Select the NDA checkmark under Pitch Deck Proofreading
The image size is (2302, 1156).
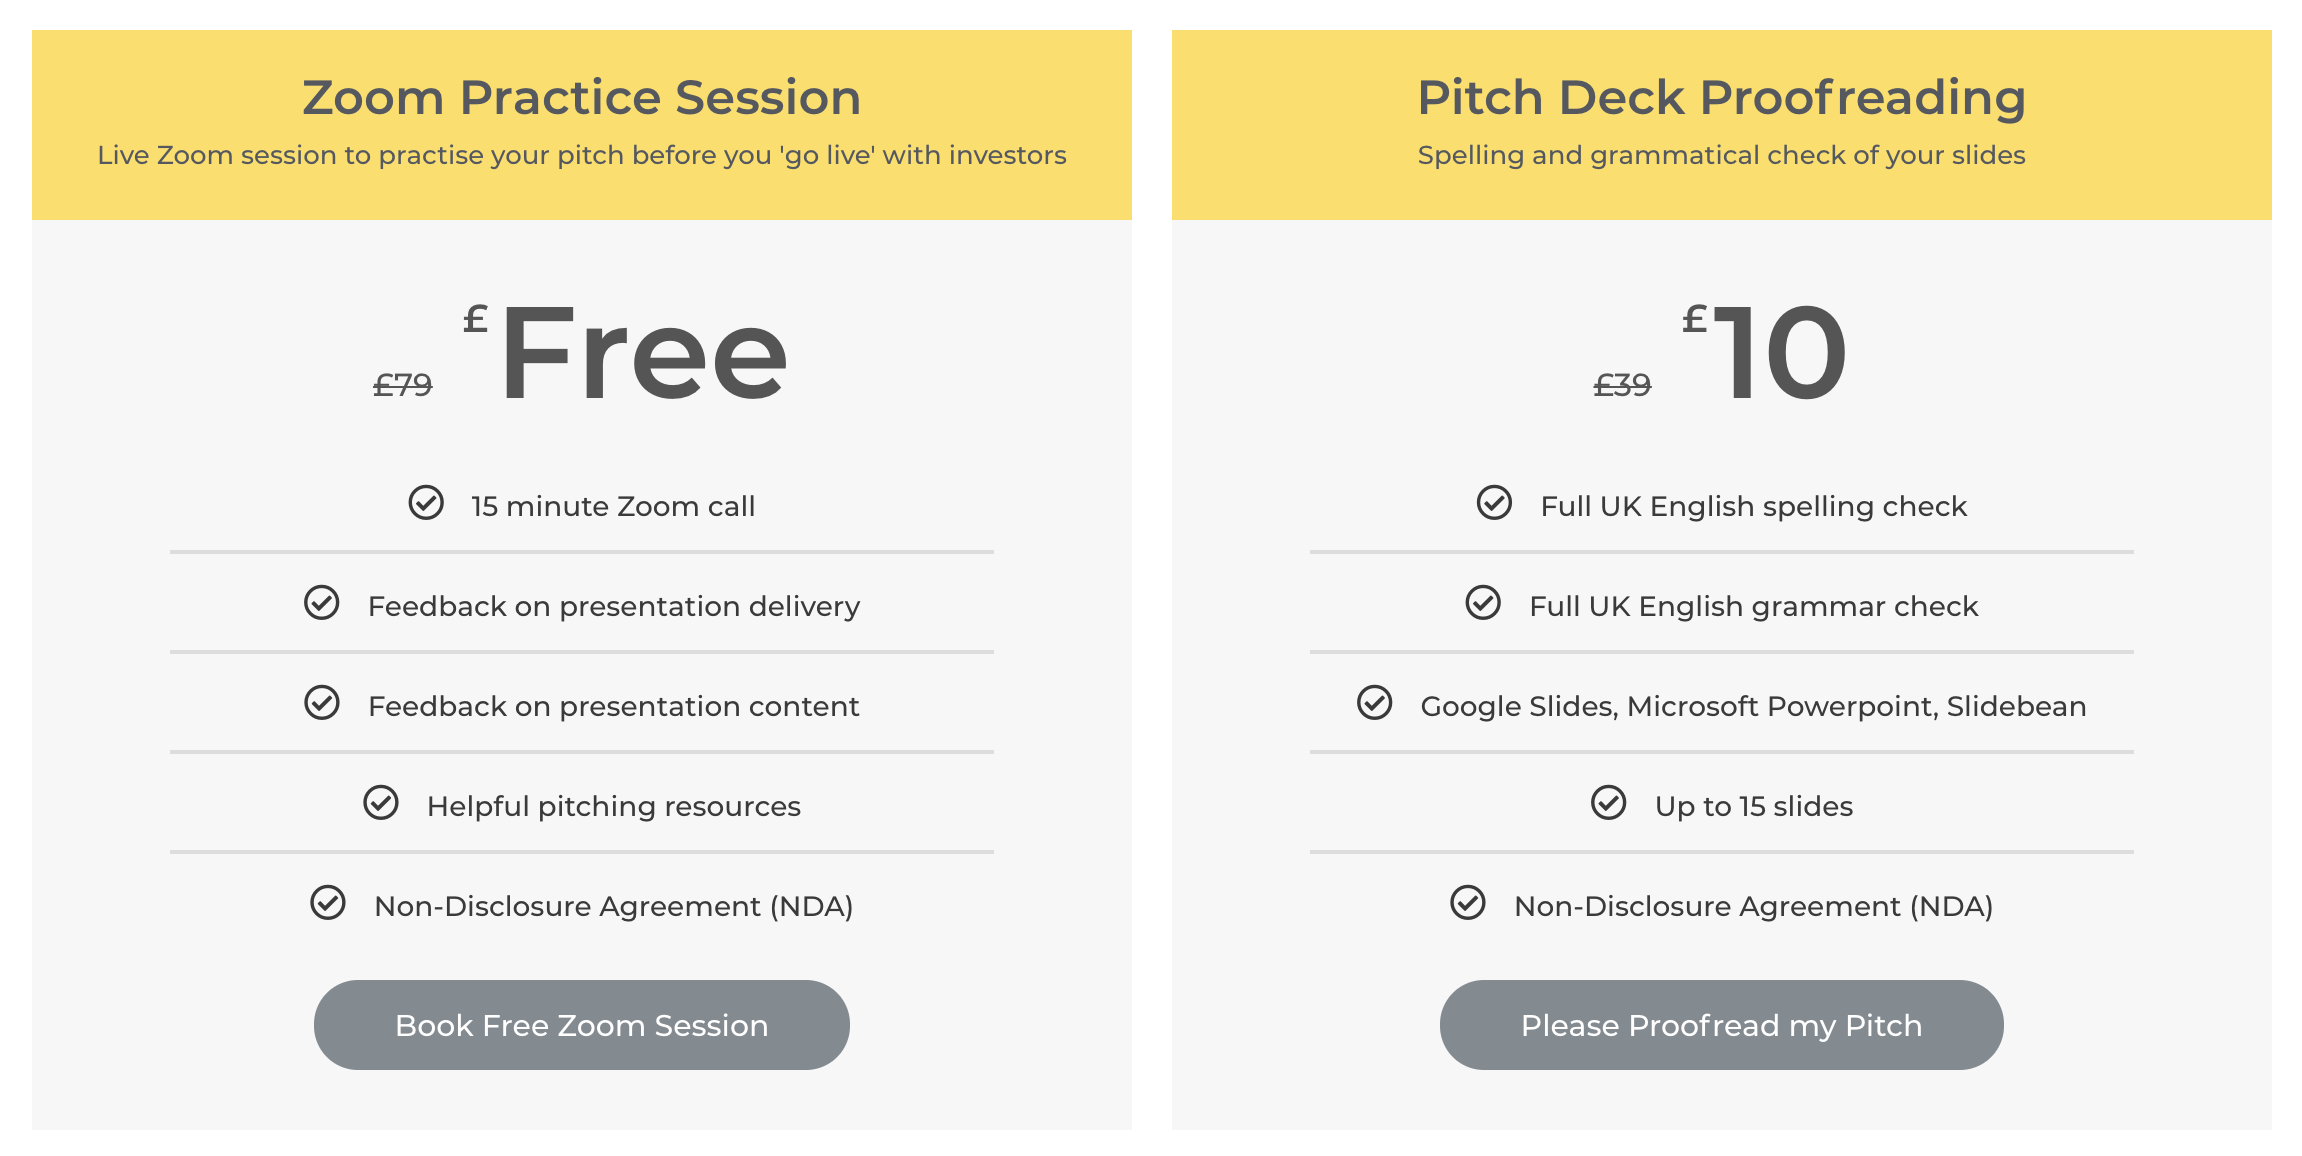(x=1467, y=904)
